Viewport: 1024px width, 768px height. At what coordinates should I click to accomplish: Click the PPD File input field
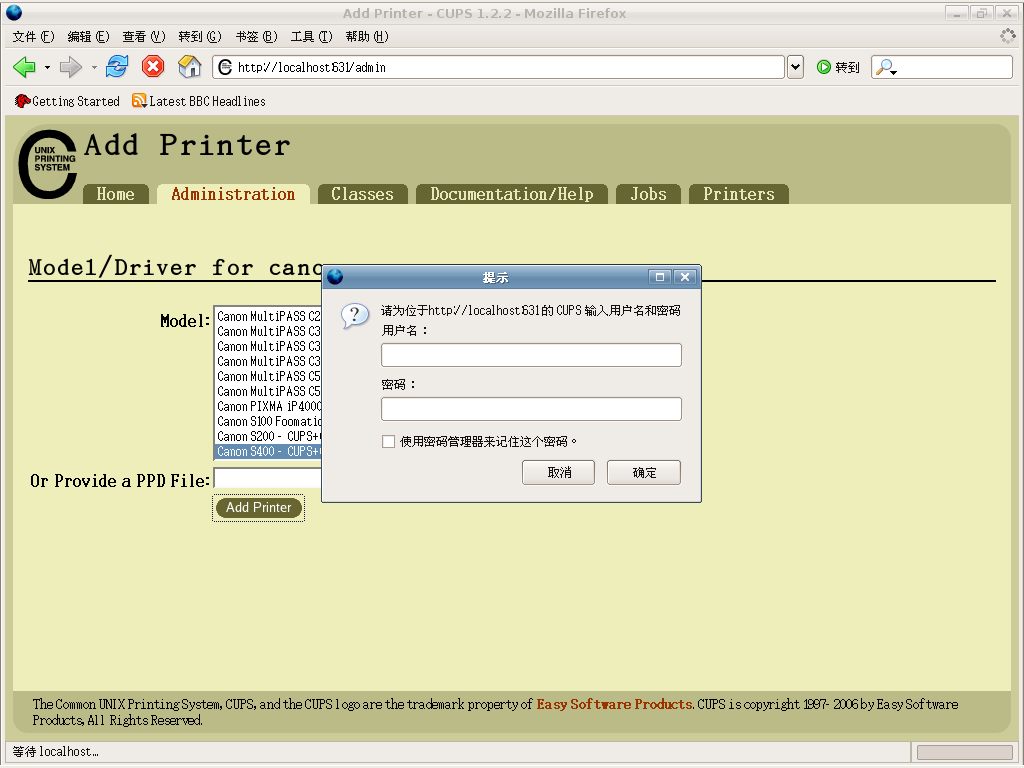(x=268, y=479)
